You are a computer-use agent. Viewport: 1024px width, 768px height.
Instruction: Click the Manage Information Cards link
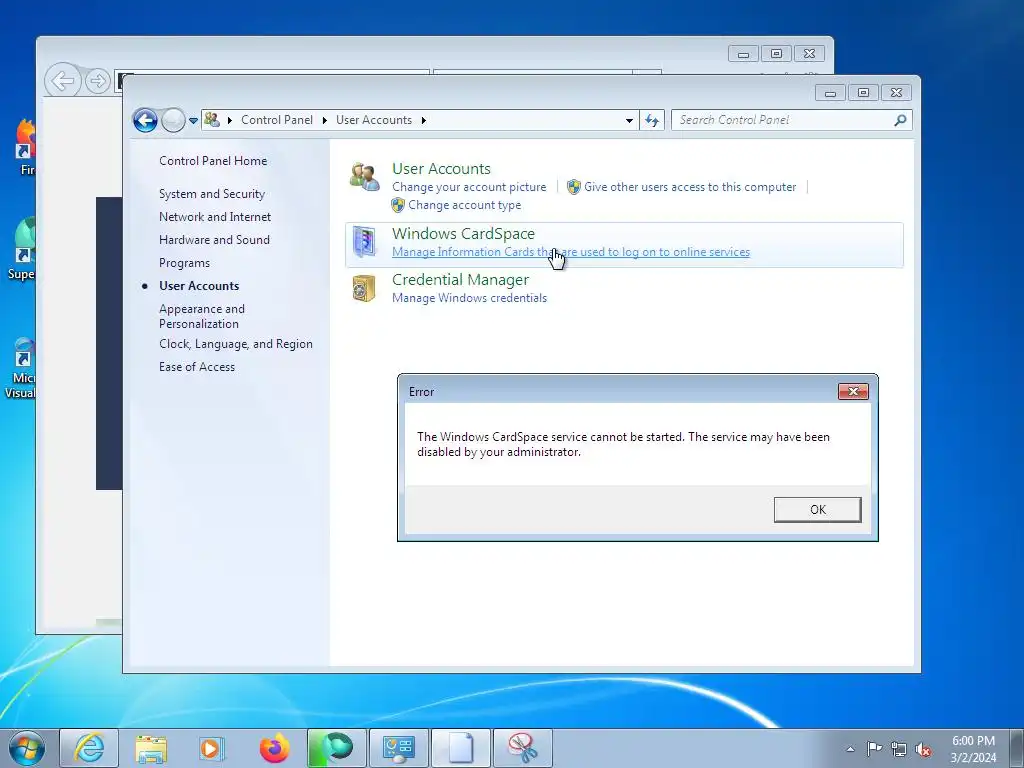570,252
